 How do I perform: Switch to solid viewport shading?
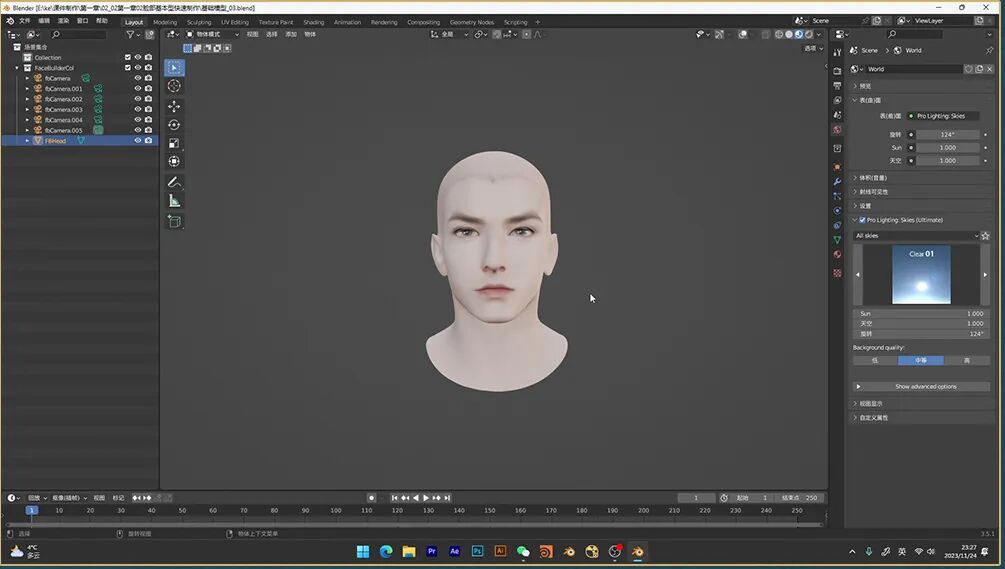789,35
